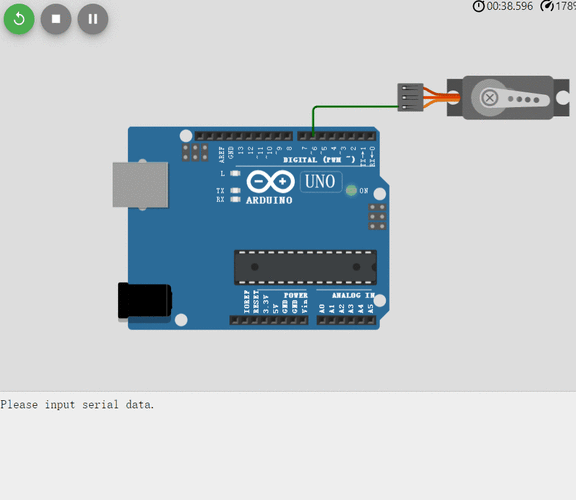576x500 pixels.
Task: Click the analog input pin header
Action: (346, 320)
